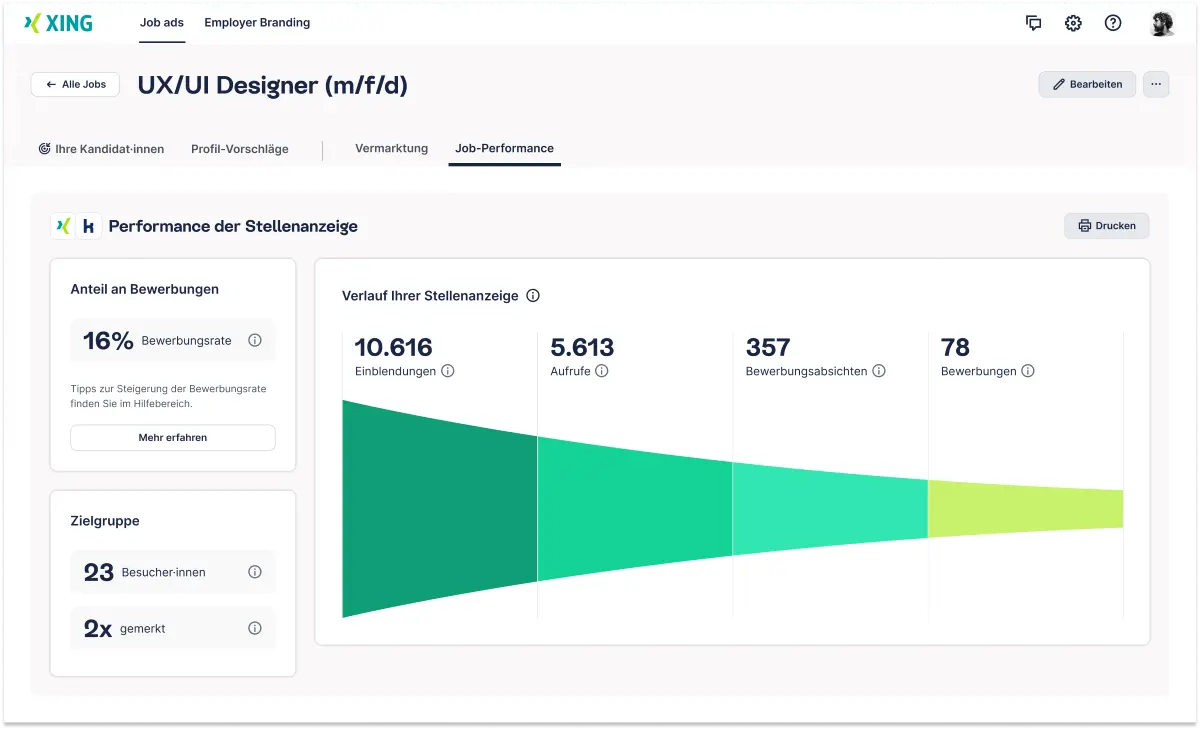Select the darkest green funnel segment
The height and width of the screenshot is (729, 1200).
[430, 510]
